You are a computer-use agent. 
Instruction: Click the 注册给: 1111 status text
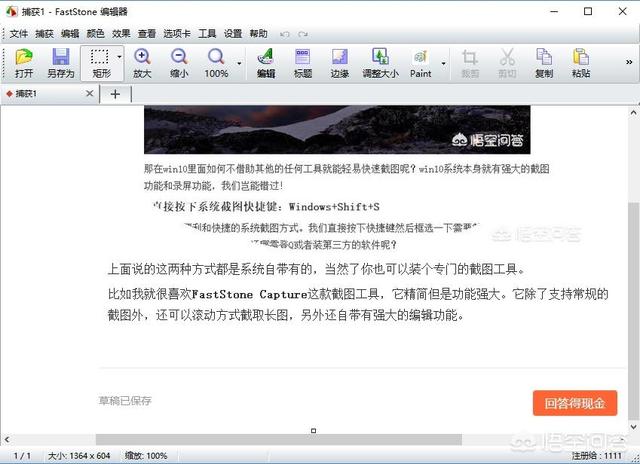[x=596, y=456]
